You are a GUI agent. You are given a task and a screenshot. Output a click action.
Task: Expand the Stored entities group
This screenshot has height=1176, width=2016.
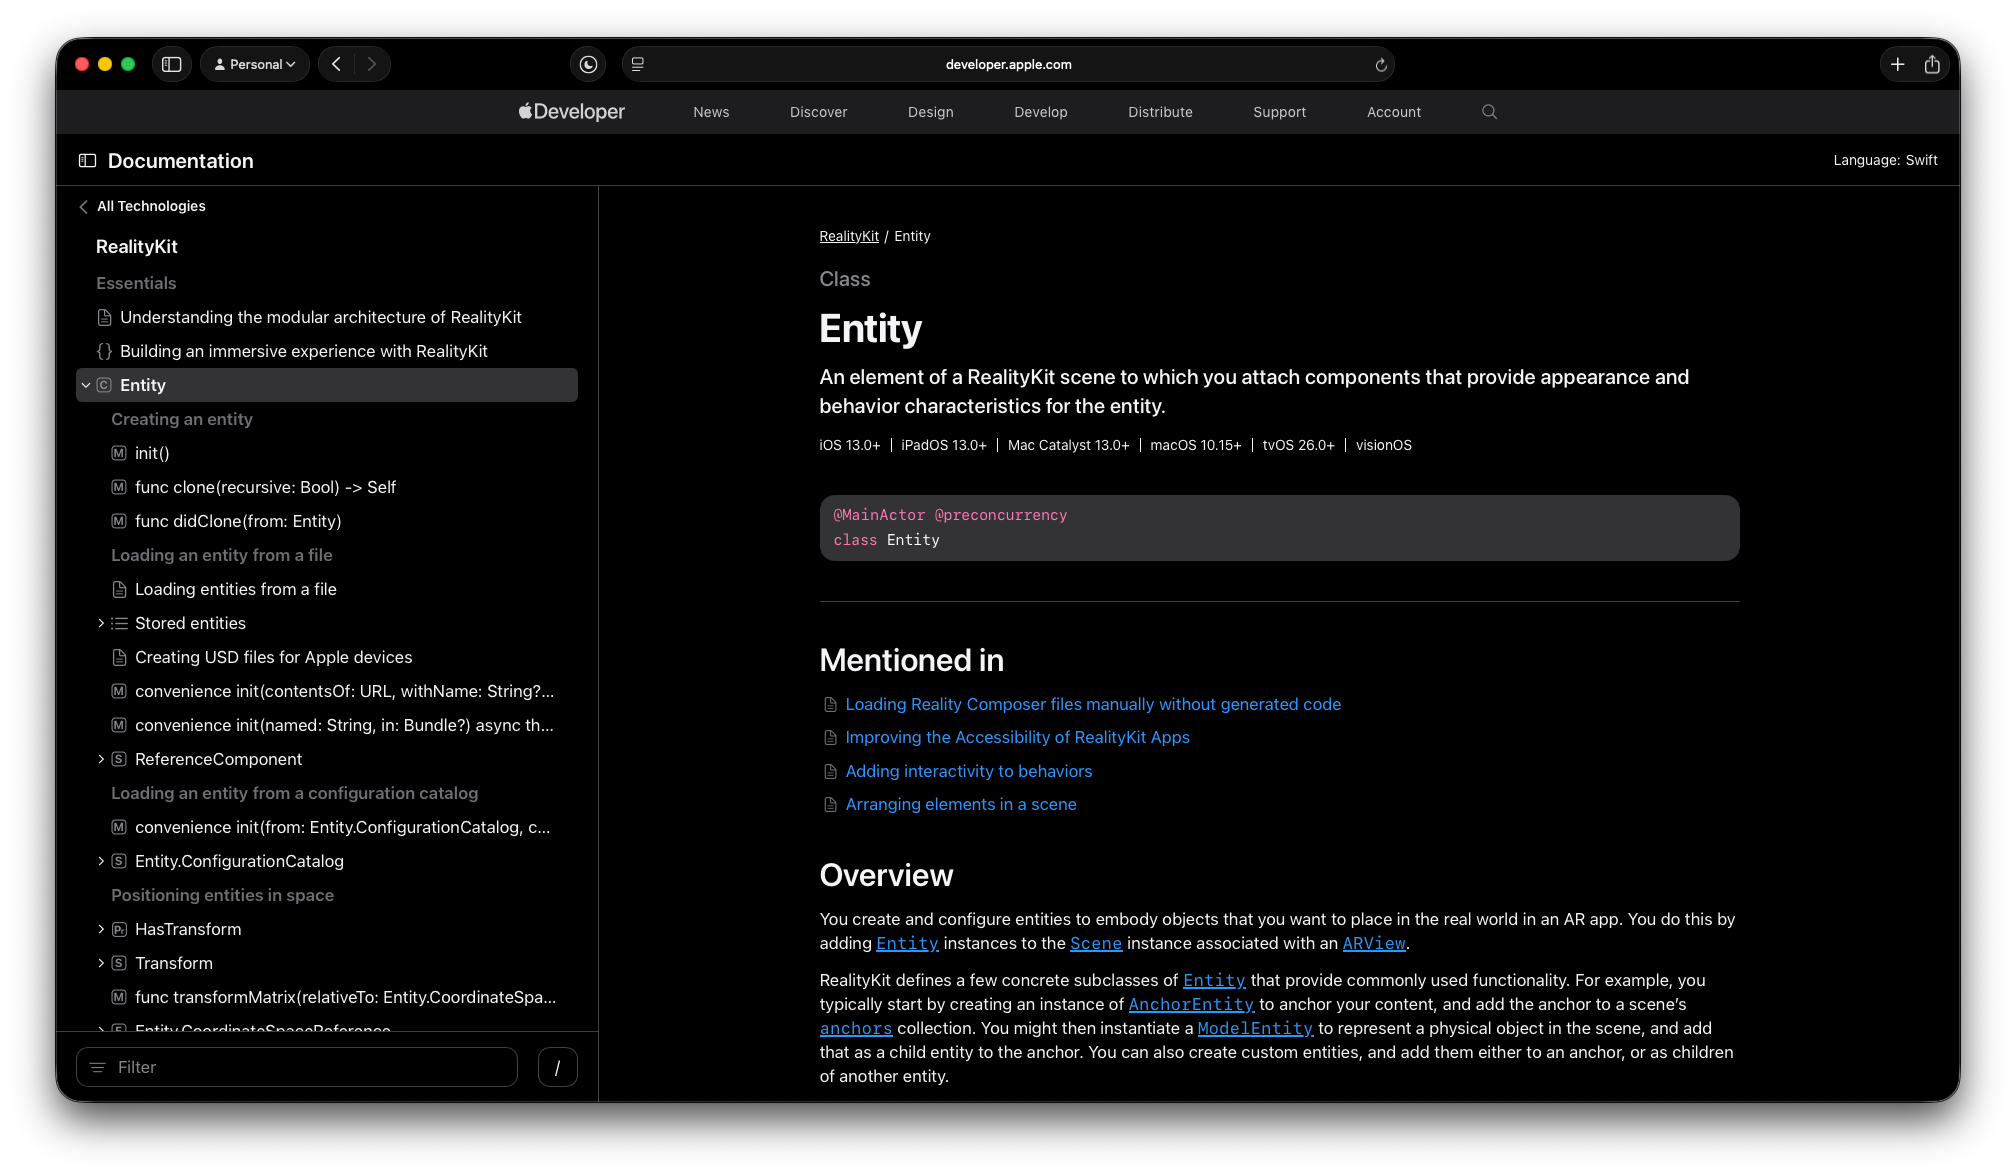(x=101, y=623)
